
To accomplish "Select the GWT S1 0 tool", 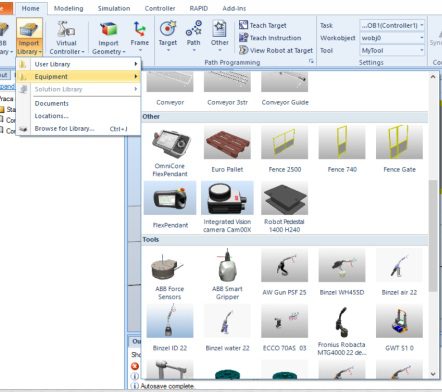I will click(399, 329).
